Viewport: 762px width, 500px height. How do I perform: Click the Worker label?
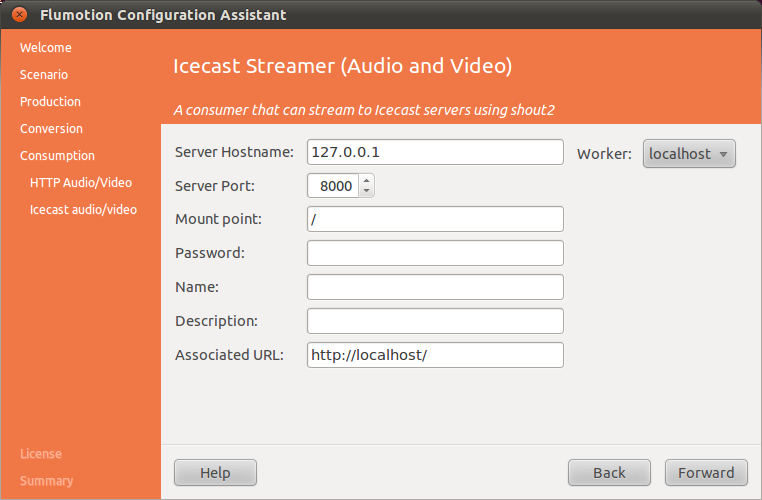[604, 154]
